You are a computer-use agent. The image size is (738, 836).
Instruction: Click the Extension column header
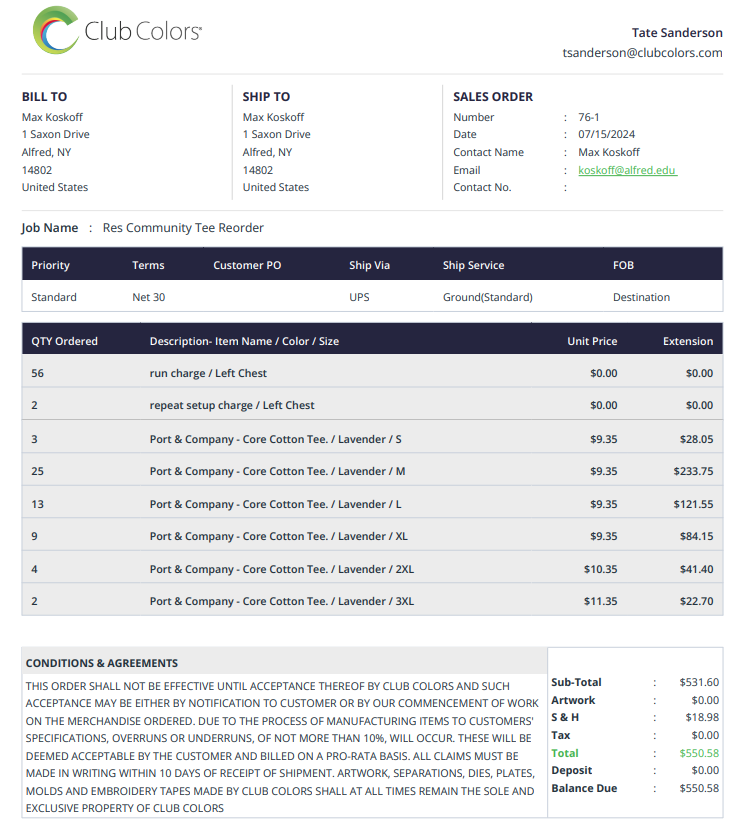tap(687, 341)
